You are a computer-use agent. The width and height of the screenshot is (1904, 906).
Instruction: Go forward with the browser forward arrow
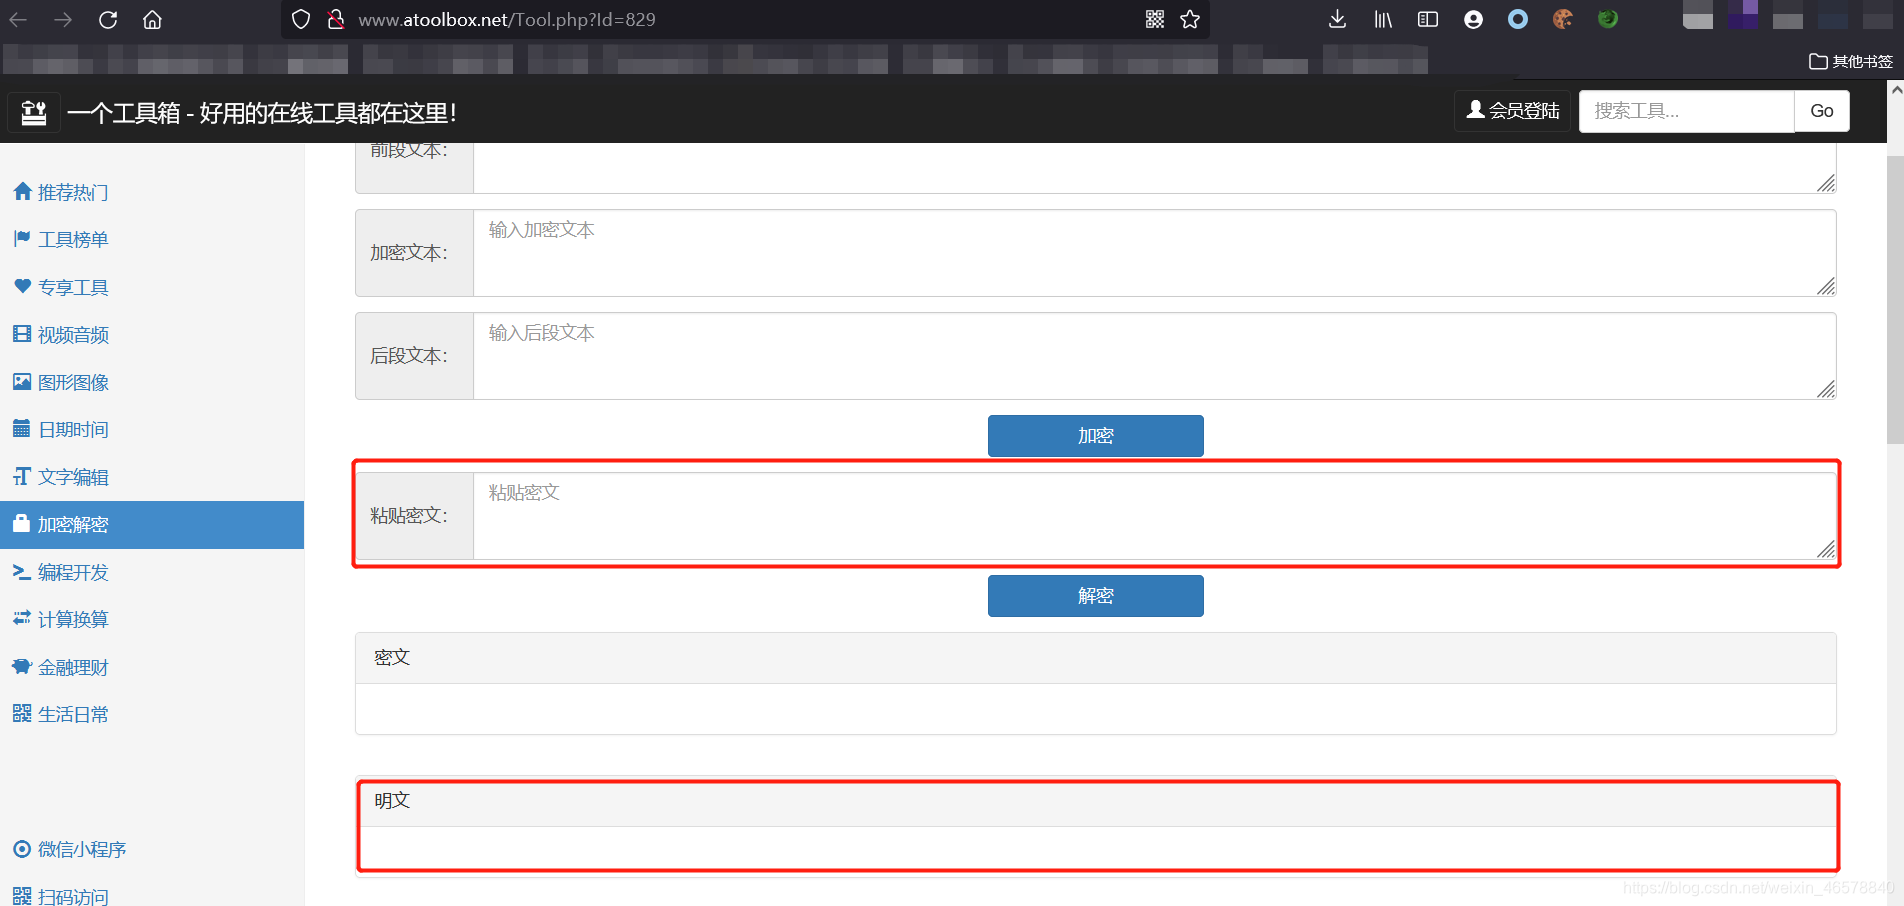[x=63, y=19]
